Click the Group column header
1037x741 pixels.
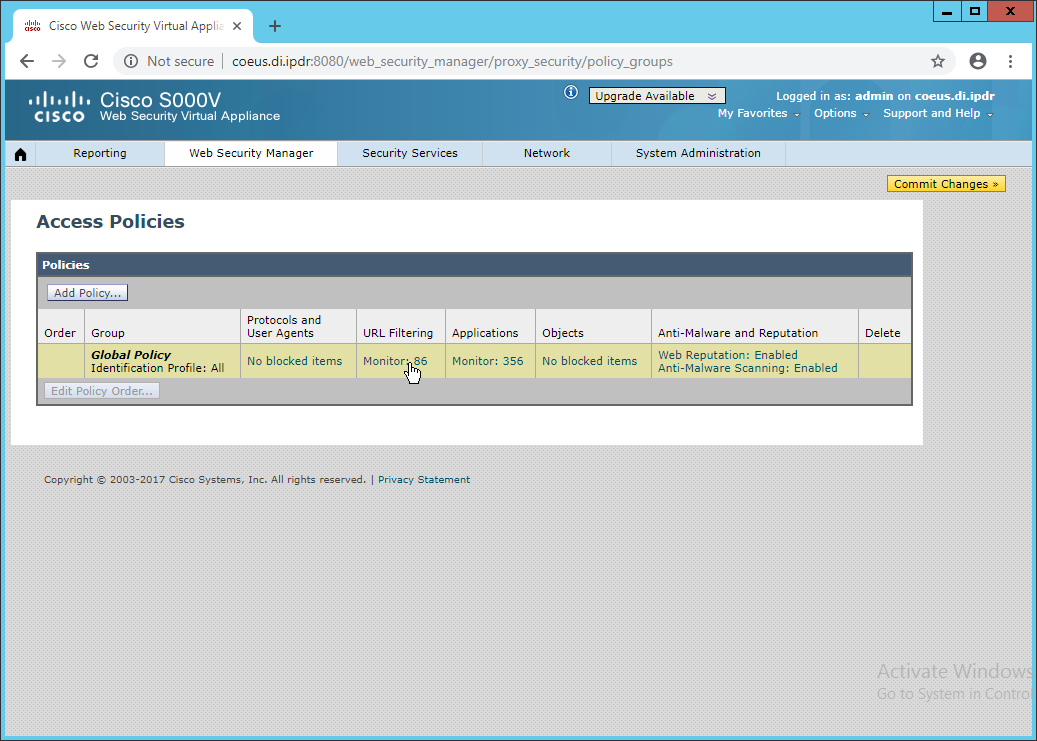[x=108, y=333]
